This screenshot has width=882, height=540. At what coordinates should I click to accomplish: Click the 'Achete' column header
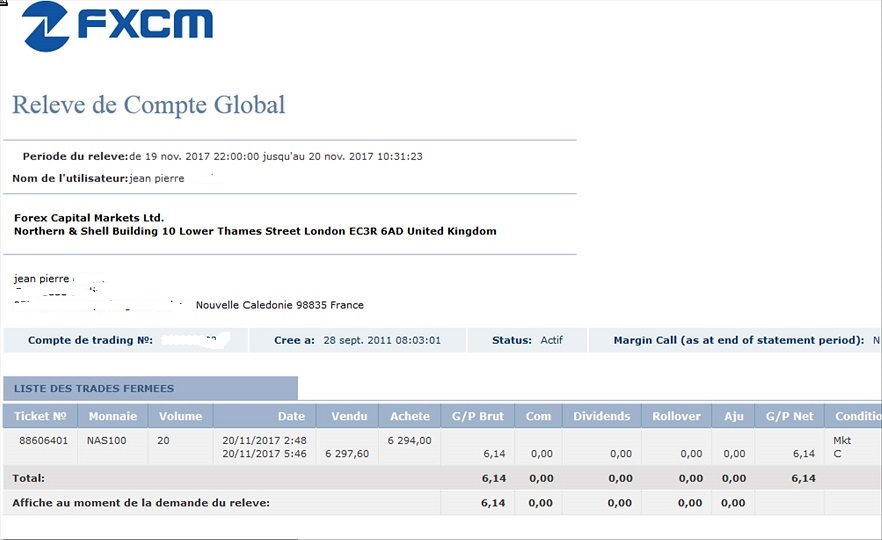[410, 416]
